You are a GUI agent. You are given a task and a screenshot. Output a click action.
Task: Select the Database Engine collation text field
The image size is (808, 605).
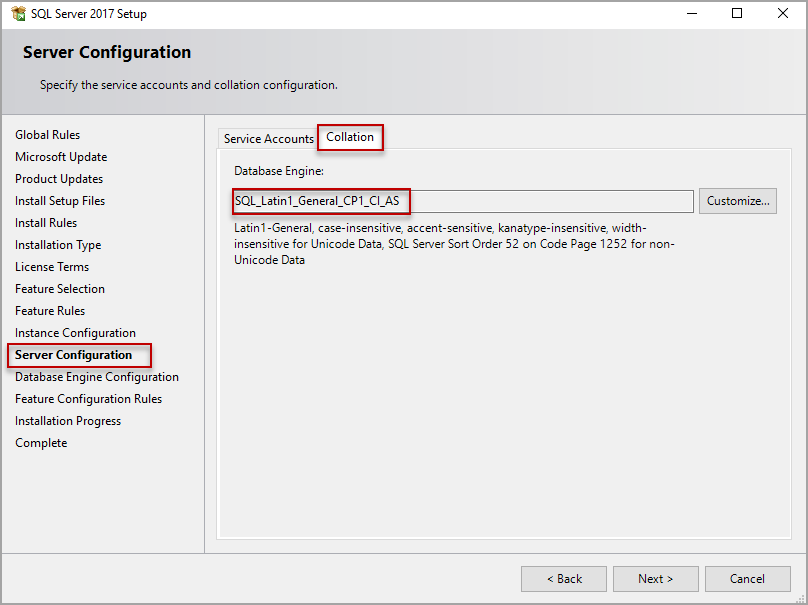click(460, 200)
